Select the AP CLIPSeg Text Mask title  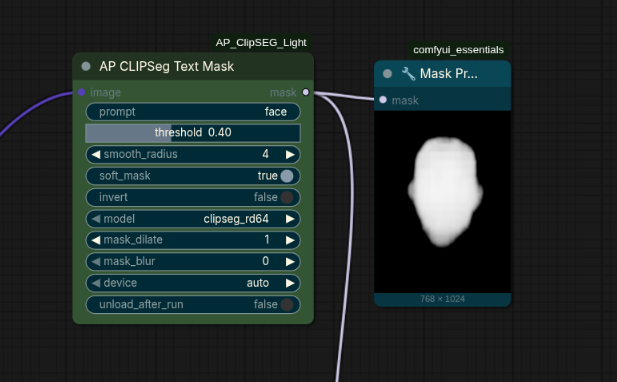pos(166,66)
